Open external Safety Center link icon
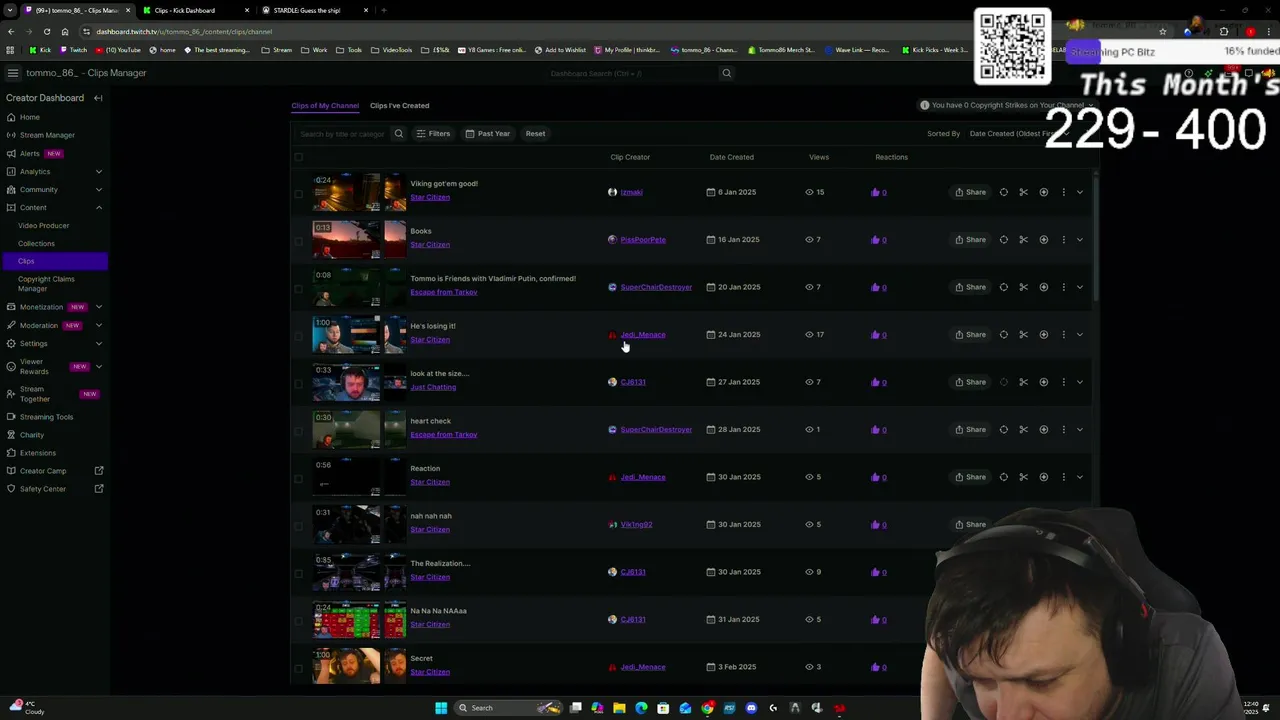This screenshot has width=1280, height=720. point(99,489)
